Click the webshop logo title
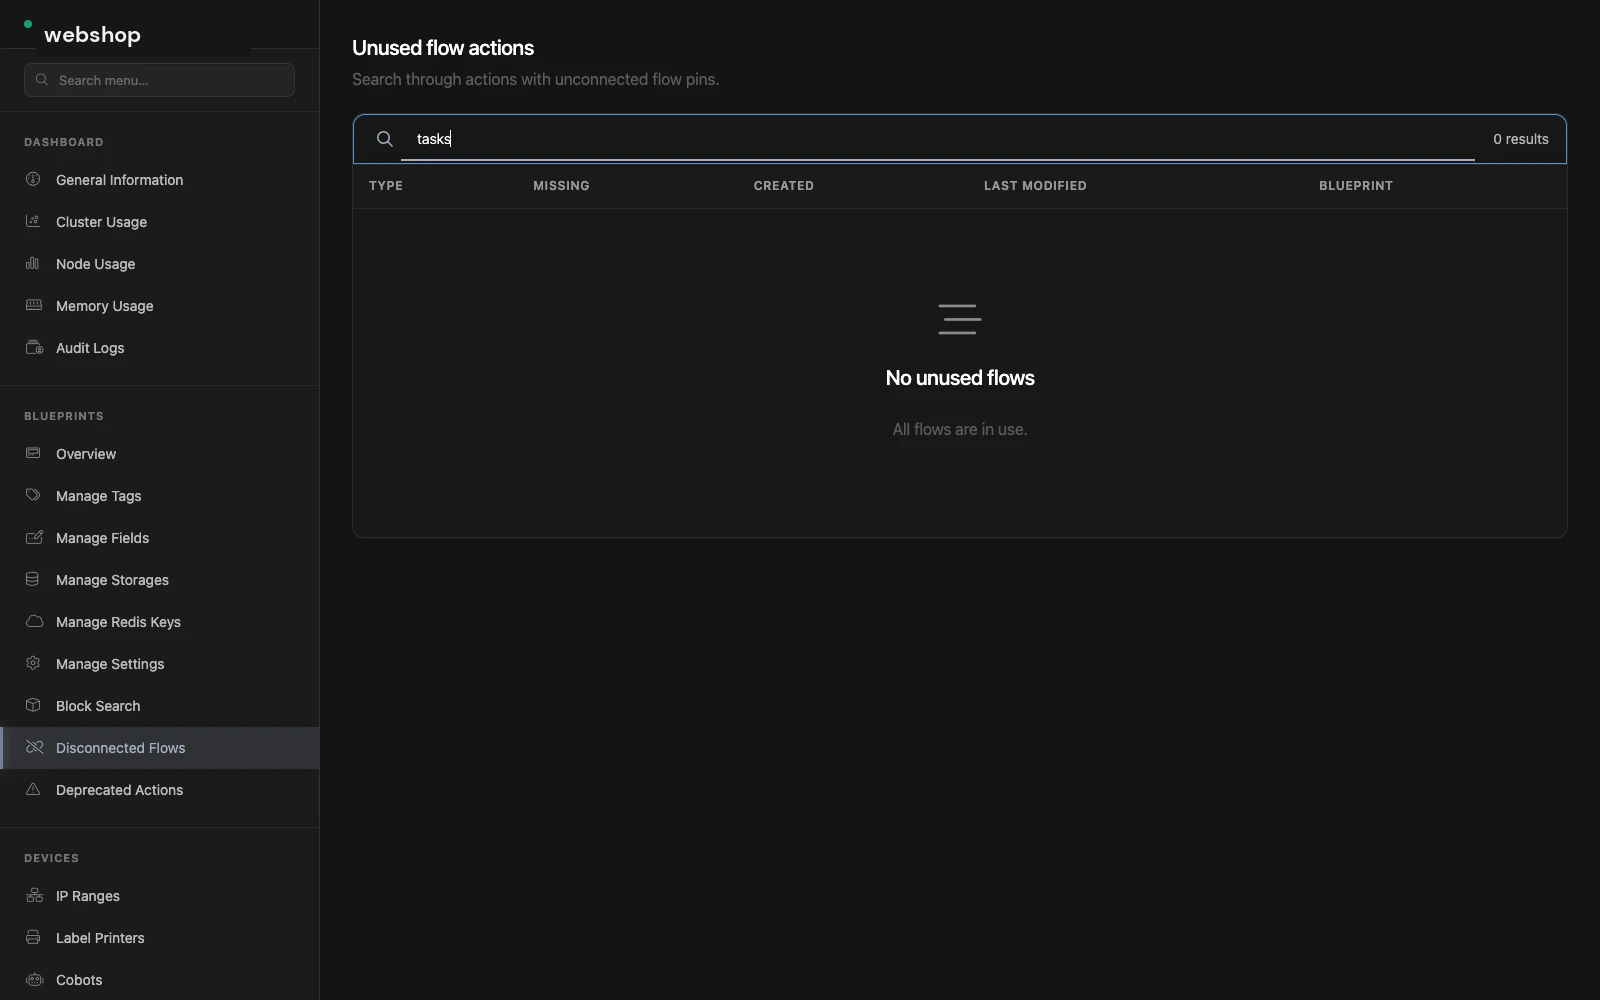The image size is (1600, 1000). [x=92, y=35]
